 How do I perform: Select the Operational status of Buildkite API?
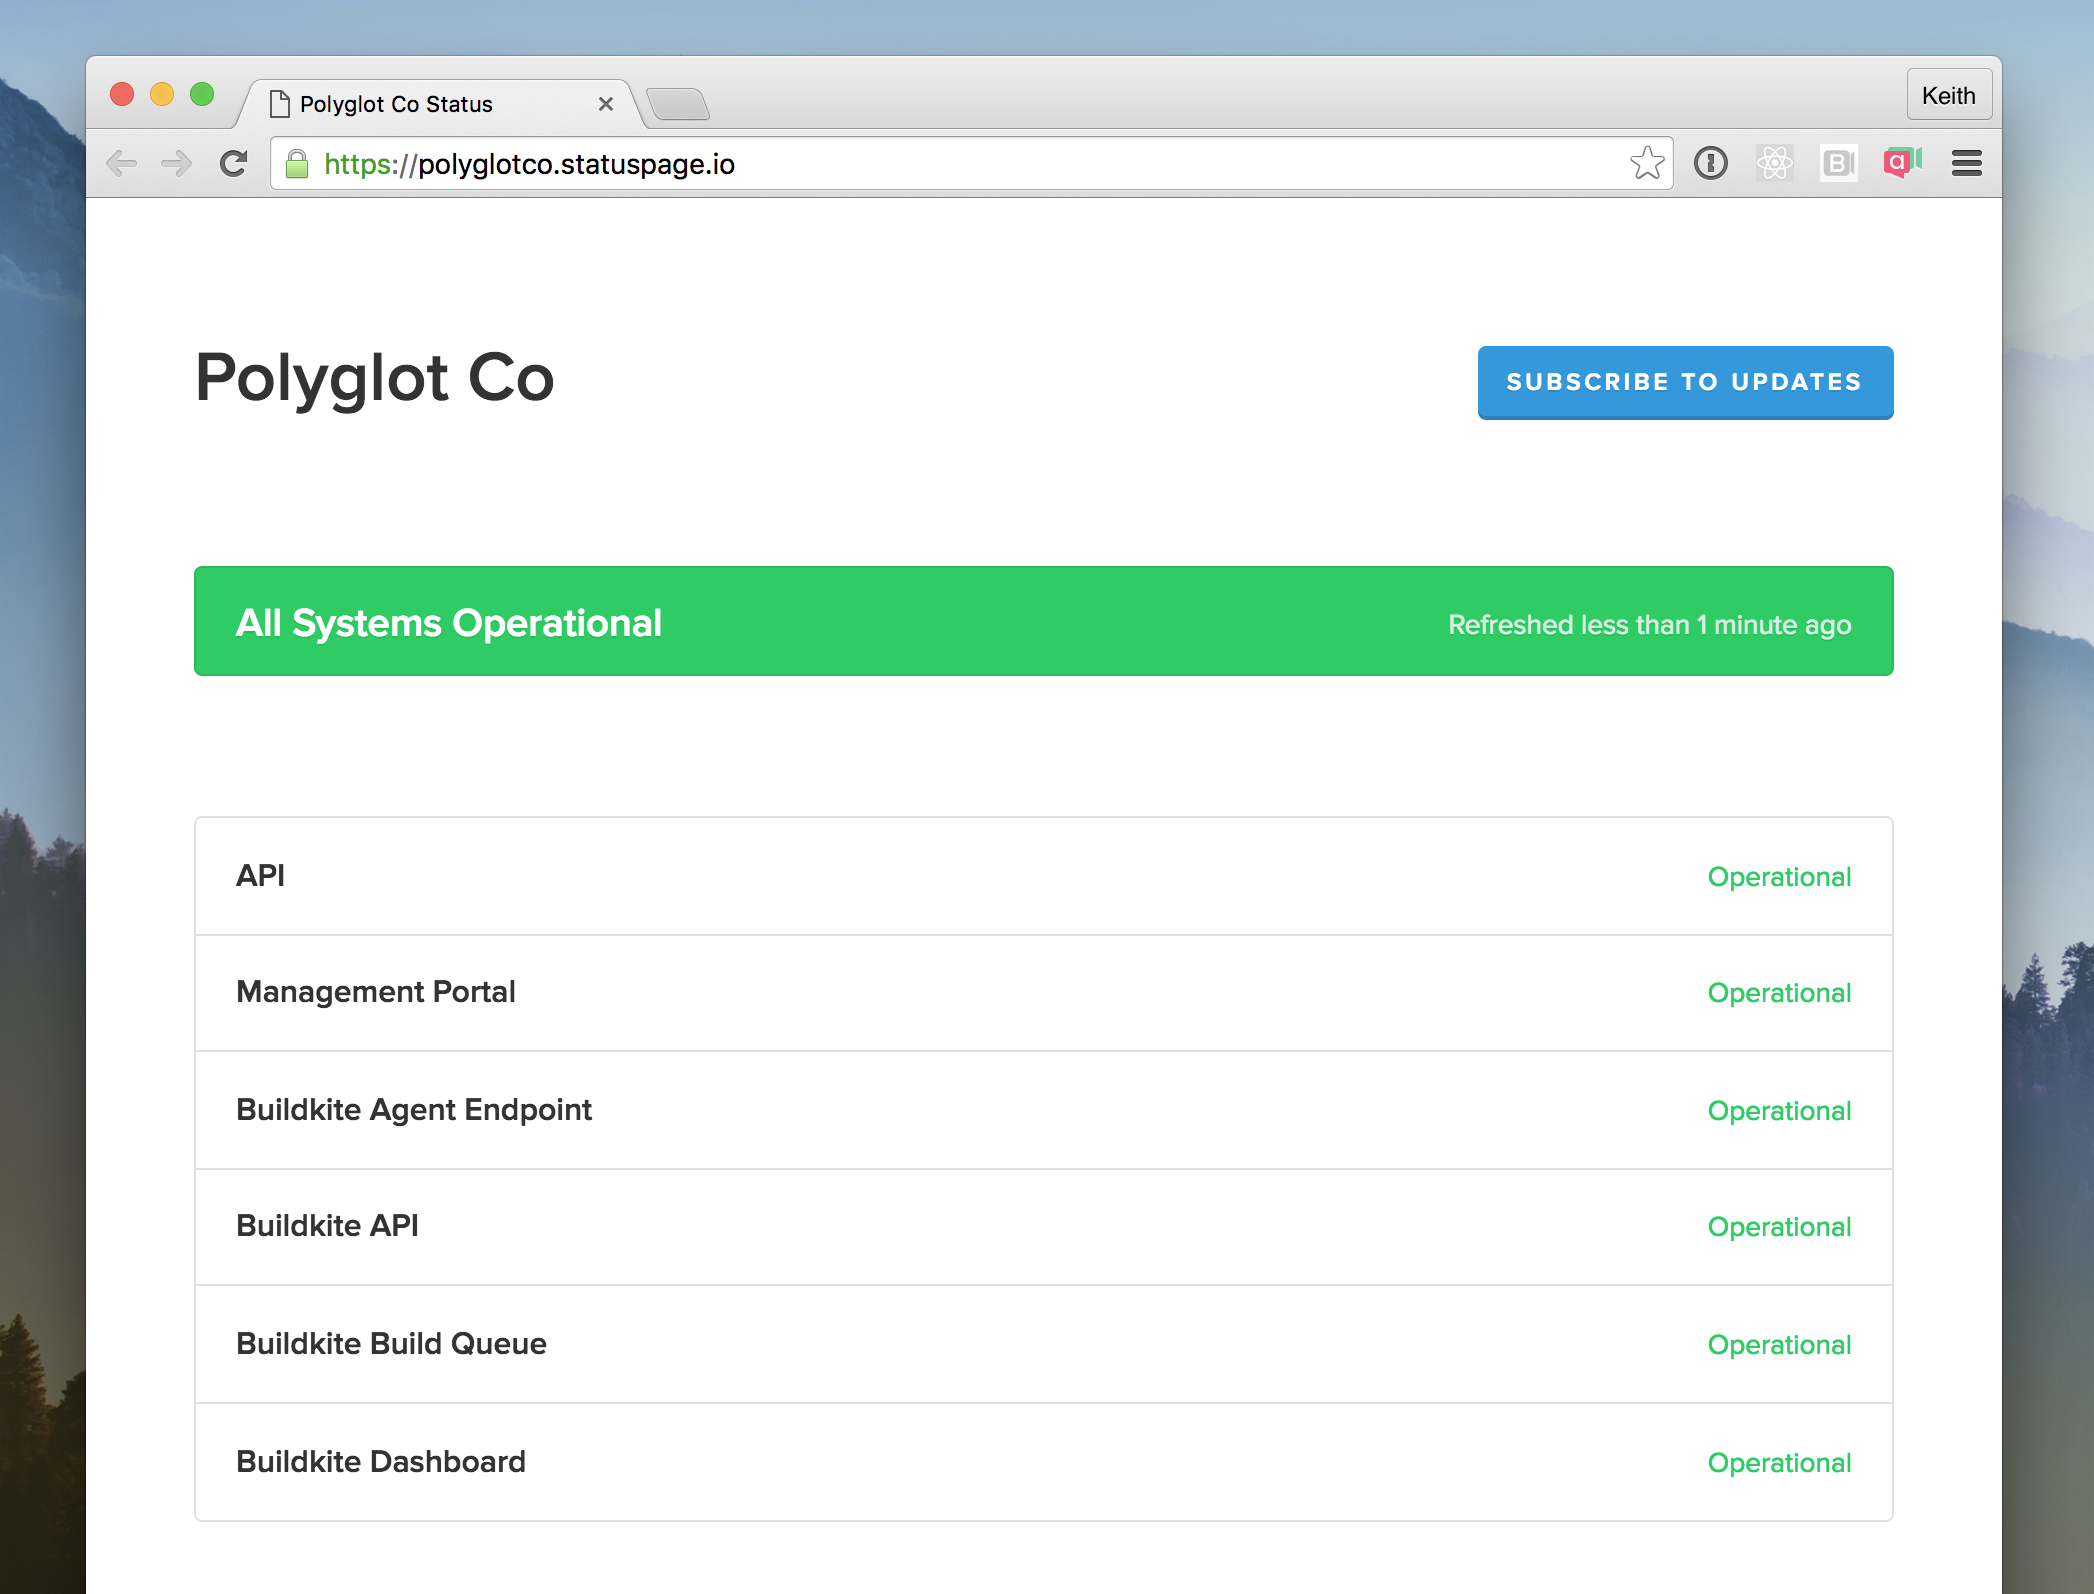(x=1779, y=1227)
